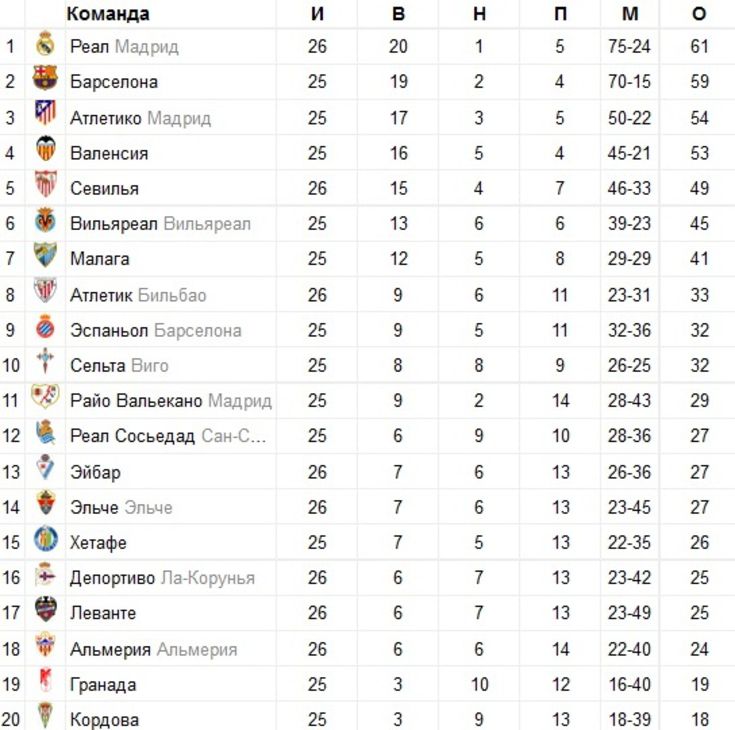Sort by the М goals column header
The image size is (735, 730).
click(x=630, y=14)
